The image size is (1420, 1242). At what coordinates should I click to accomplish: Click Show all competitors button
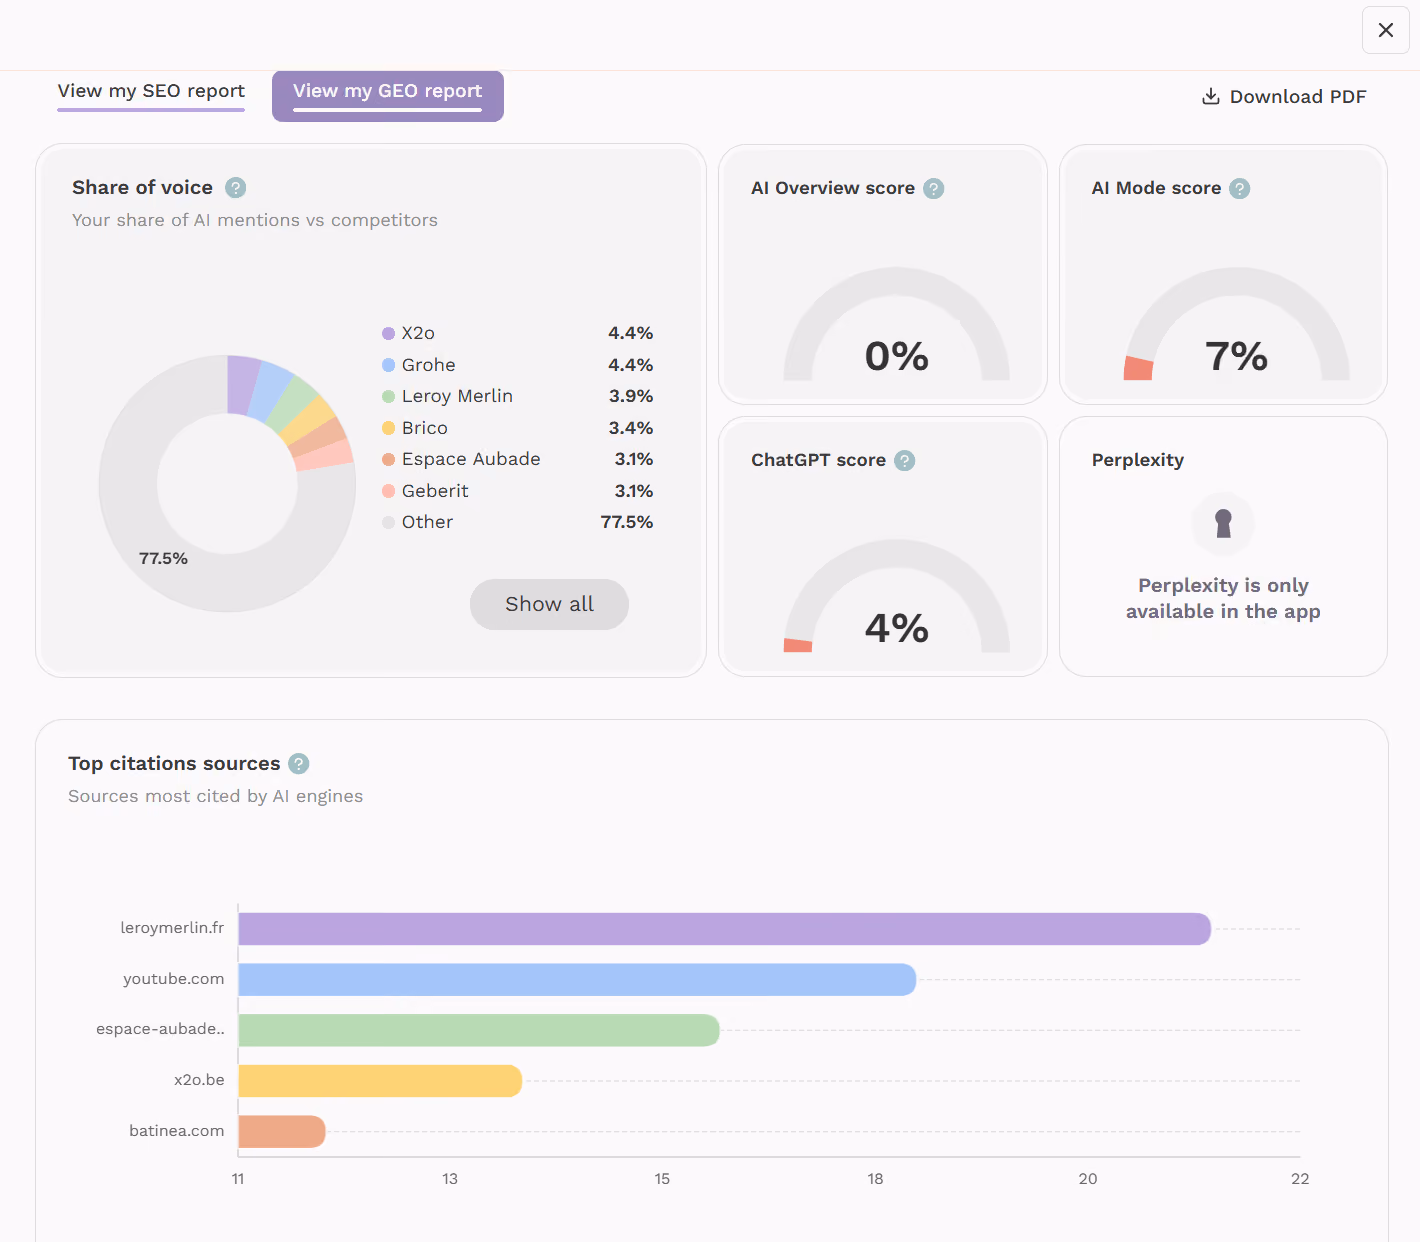(549, 604)
